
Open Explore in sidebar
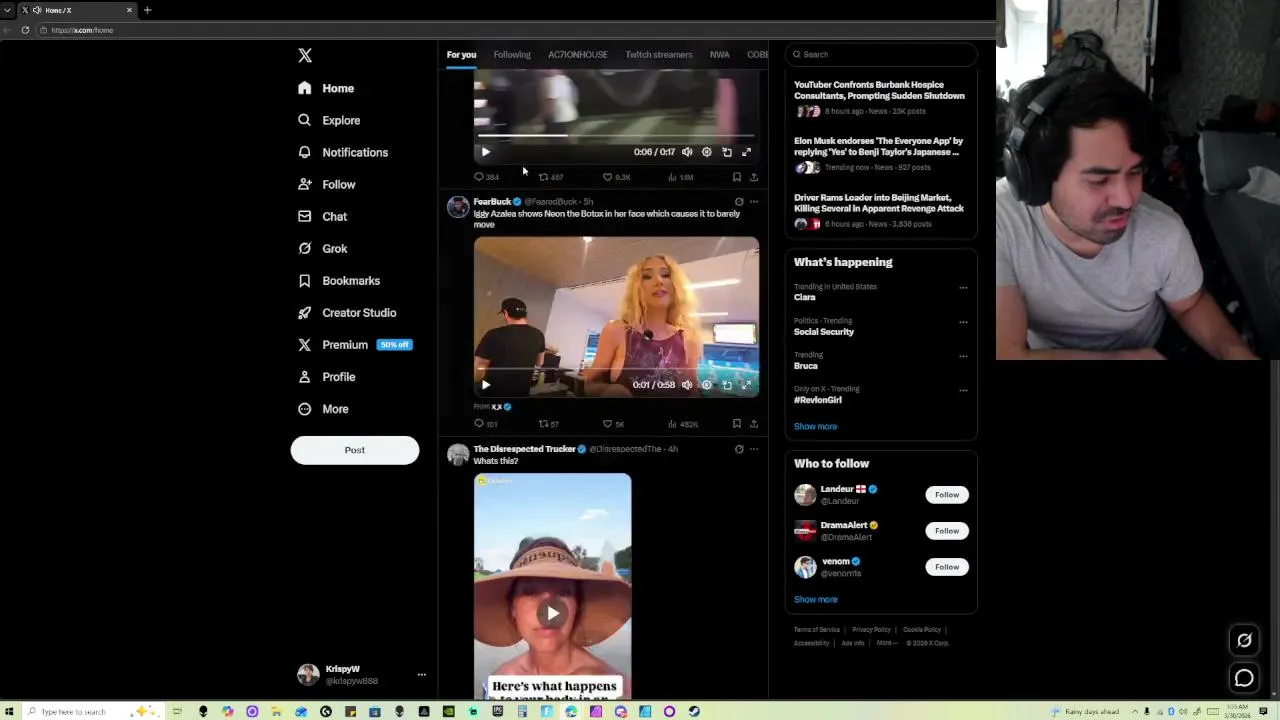tap(329, 120)
